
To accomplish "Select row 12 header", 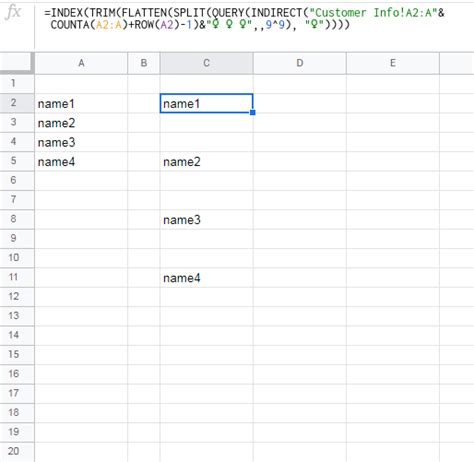I will (x=17, y=297).
